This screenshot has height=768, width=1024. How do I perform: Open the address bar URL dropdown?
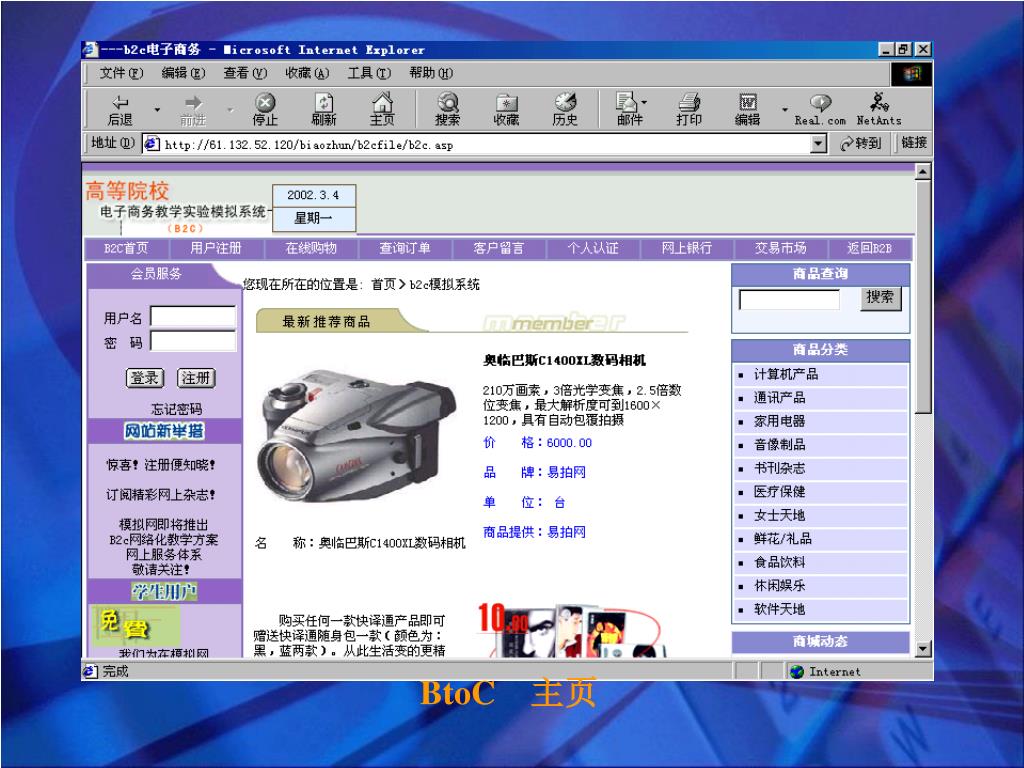click(818, 144)
